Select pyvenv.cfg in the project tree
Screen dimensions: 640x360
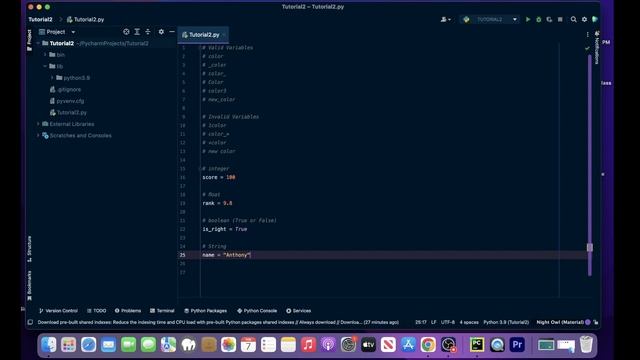(67, 101)
